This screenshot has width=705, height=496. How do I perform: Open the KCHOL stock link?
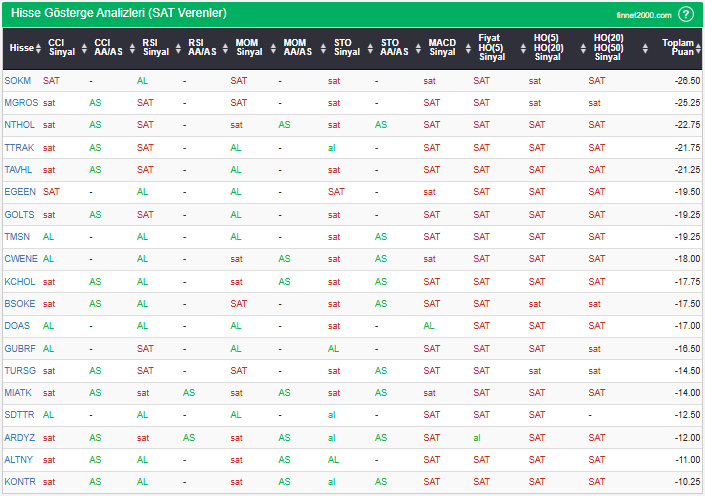[x=19, y=281]
